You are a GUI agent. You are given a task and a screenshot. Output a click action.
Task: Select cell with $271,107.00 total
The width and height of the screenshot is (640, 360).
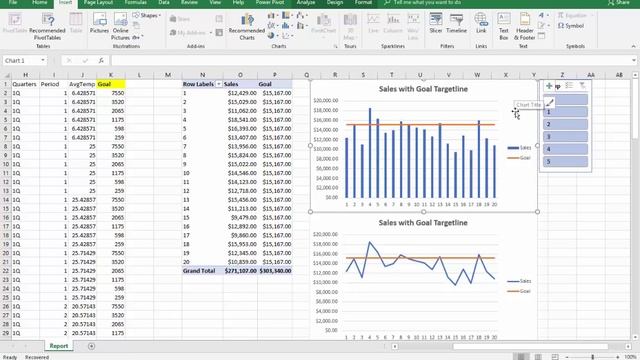tap(240, 271)
